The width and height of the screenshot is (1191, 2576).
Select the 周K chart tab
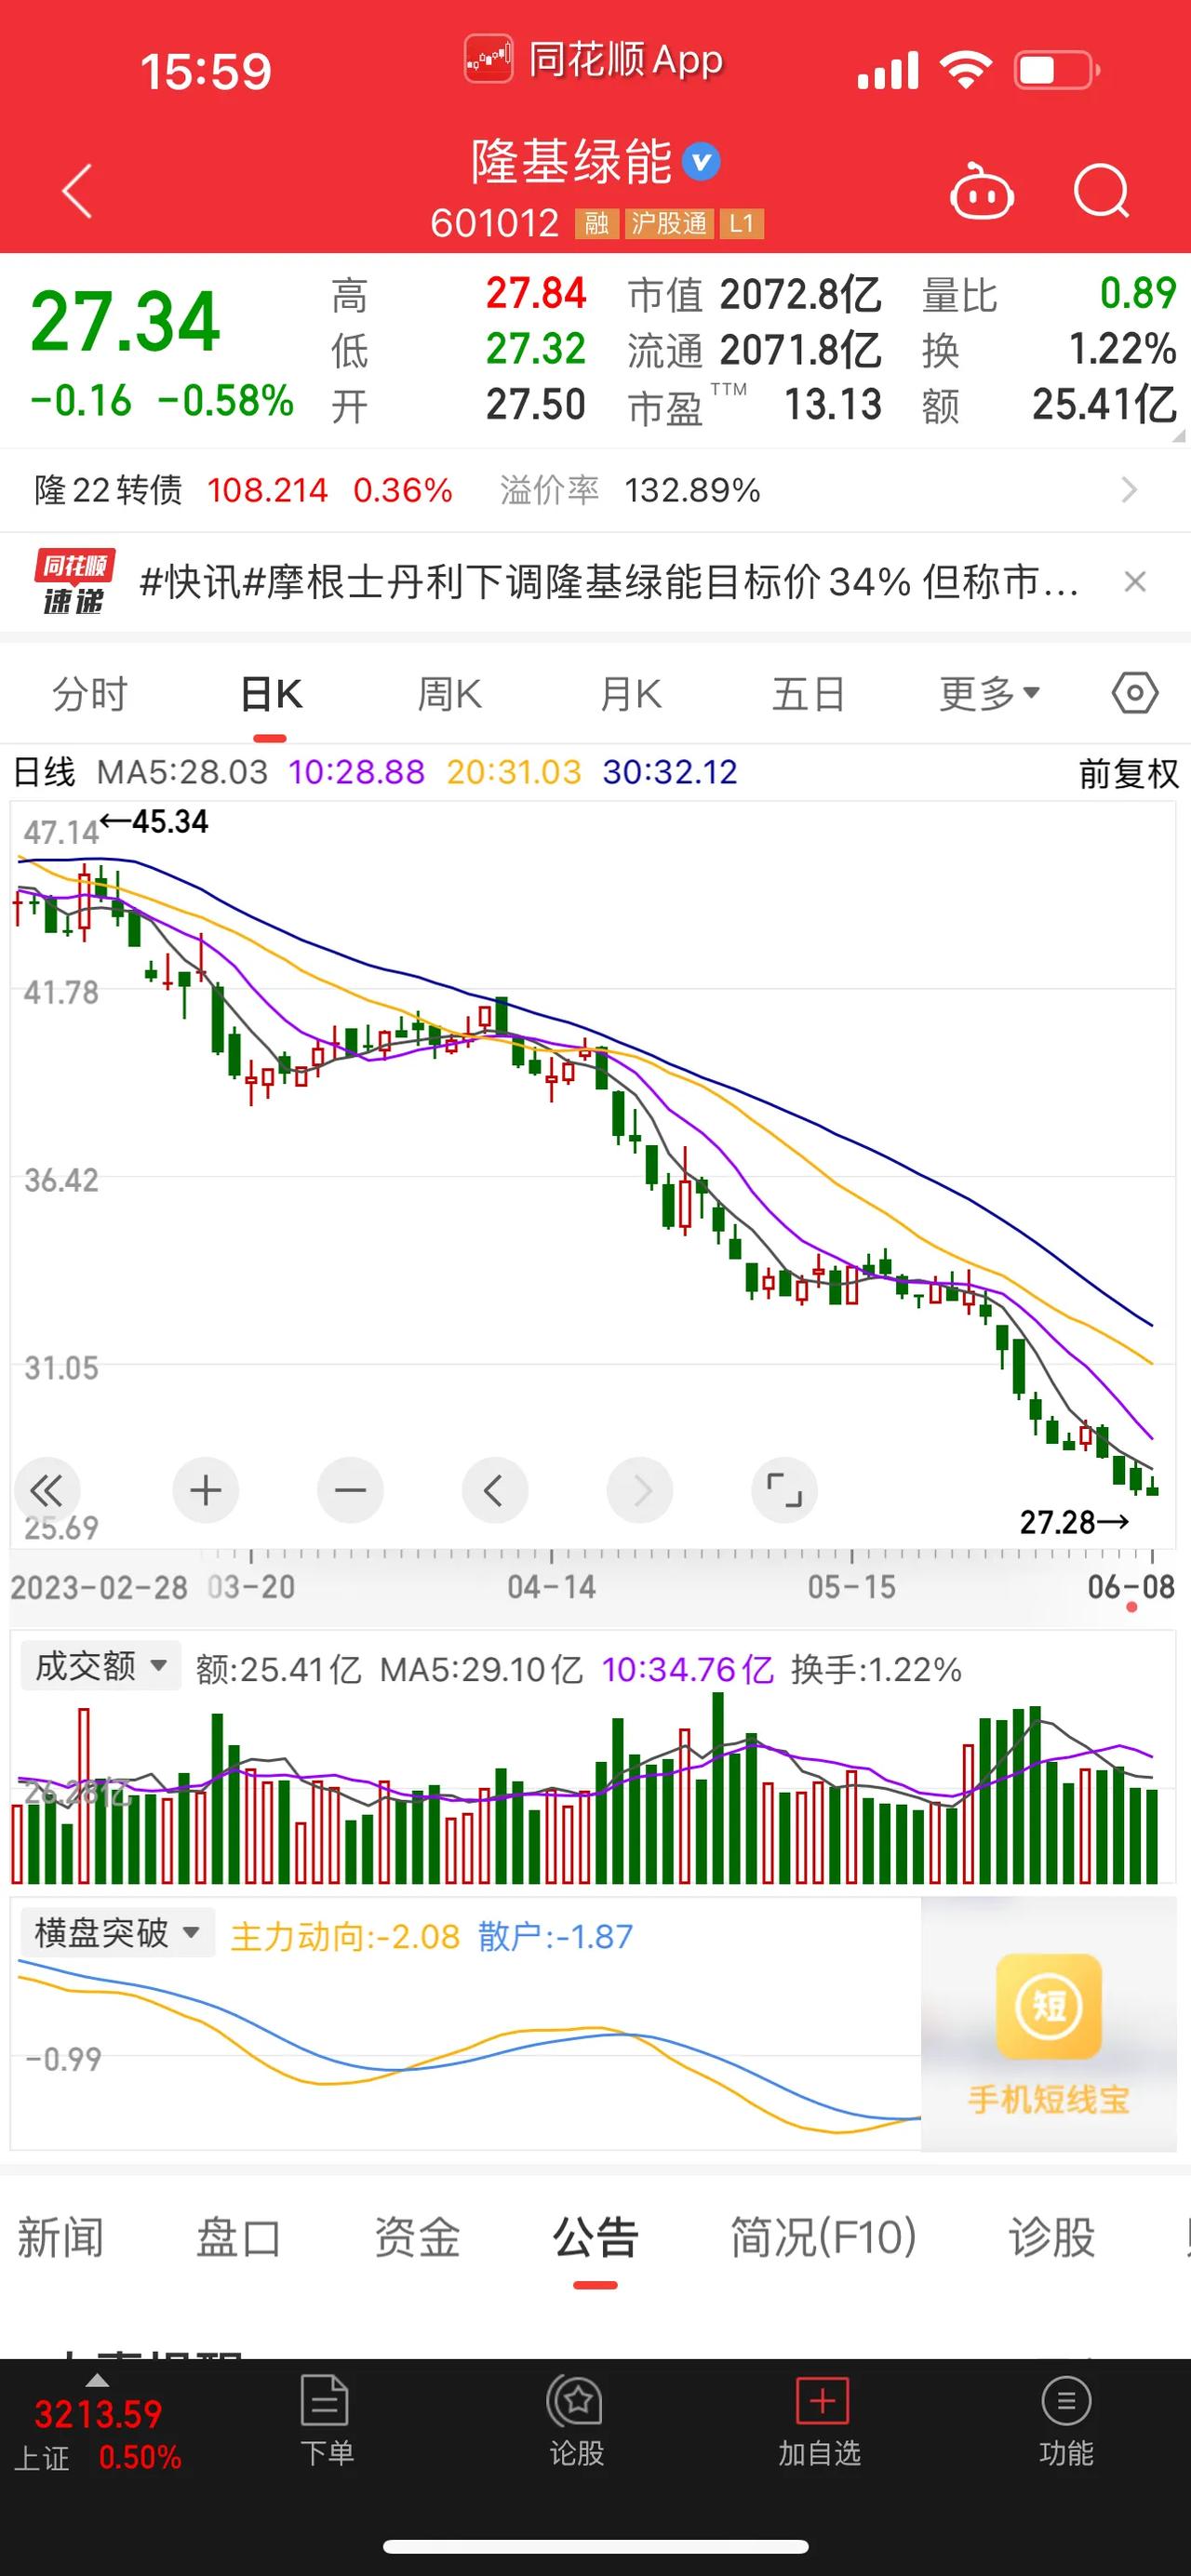tap(449, 693)
